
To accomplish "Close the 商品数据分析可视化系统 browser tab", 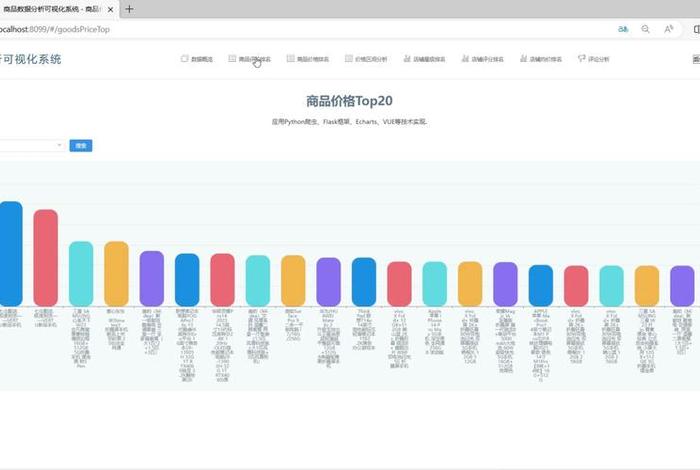I will tap(110, 9).
